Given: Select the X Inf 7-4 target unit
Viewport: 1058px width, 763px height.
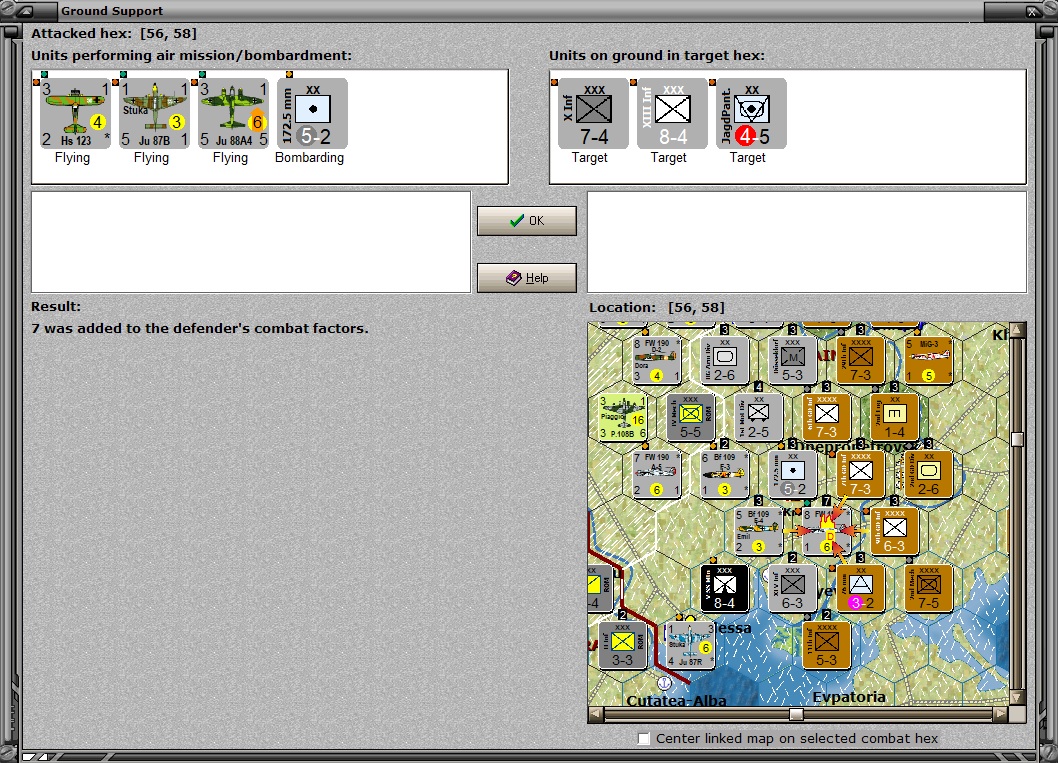Looking at the screenshot, I should 591,113.
